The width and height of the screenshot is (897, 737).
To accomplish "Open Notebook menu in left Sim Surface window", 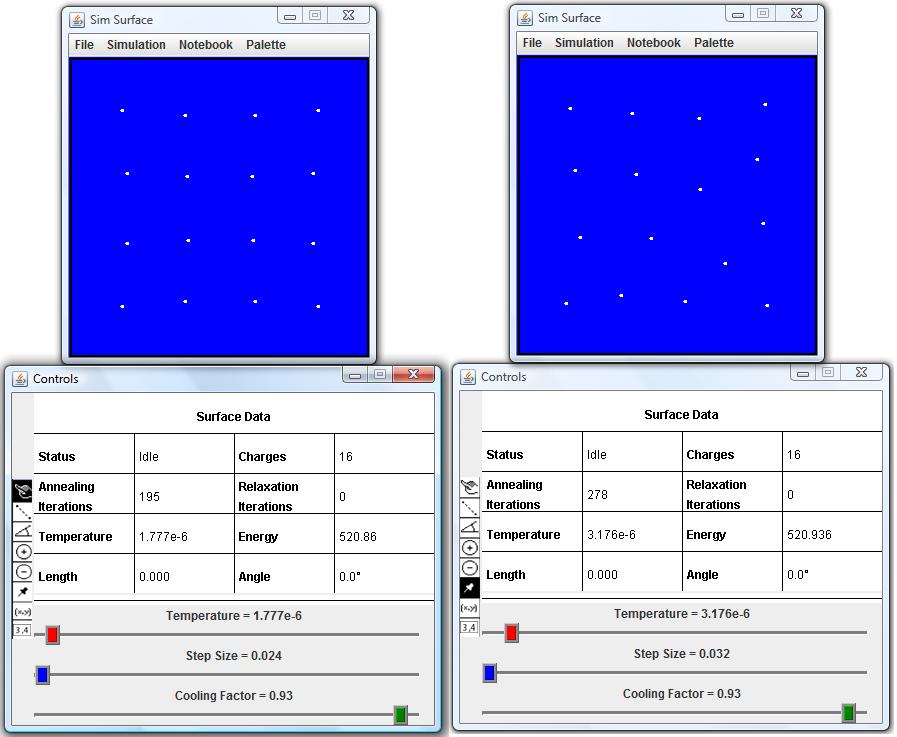I will 205,45.
